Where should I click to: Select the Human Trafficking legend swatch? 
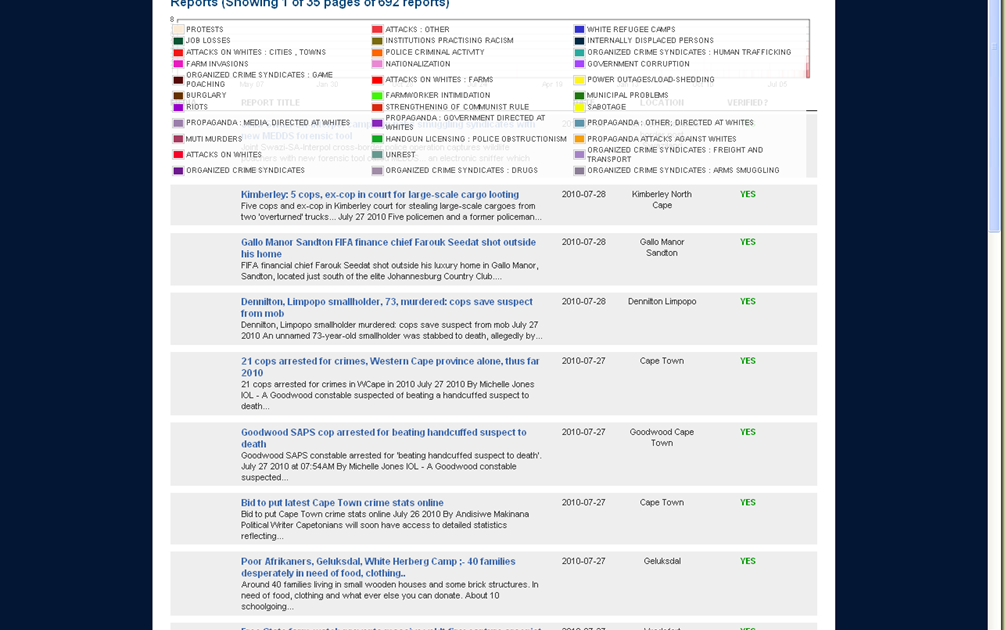[x=579, y=53]
